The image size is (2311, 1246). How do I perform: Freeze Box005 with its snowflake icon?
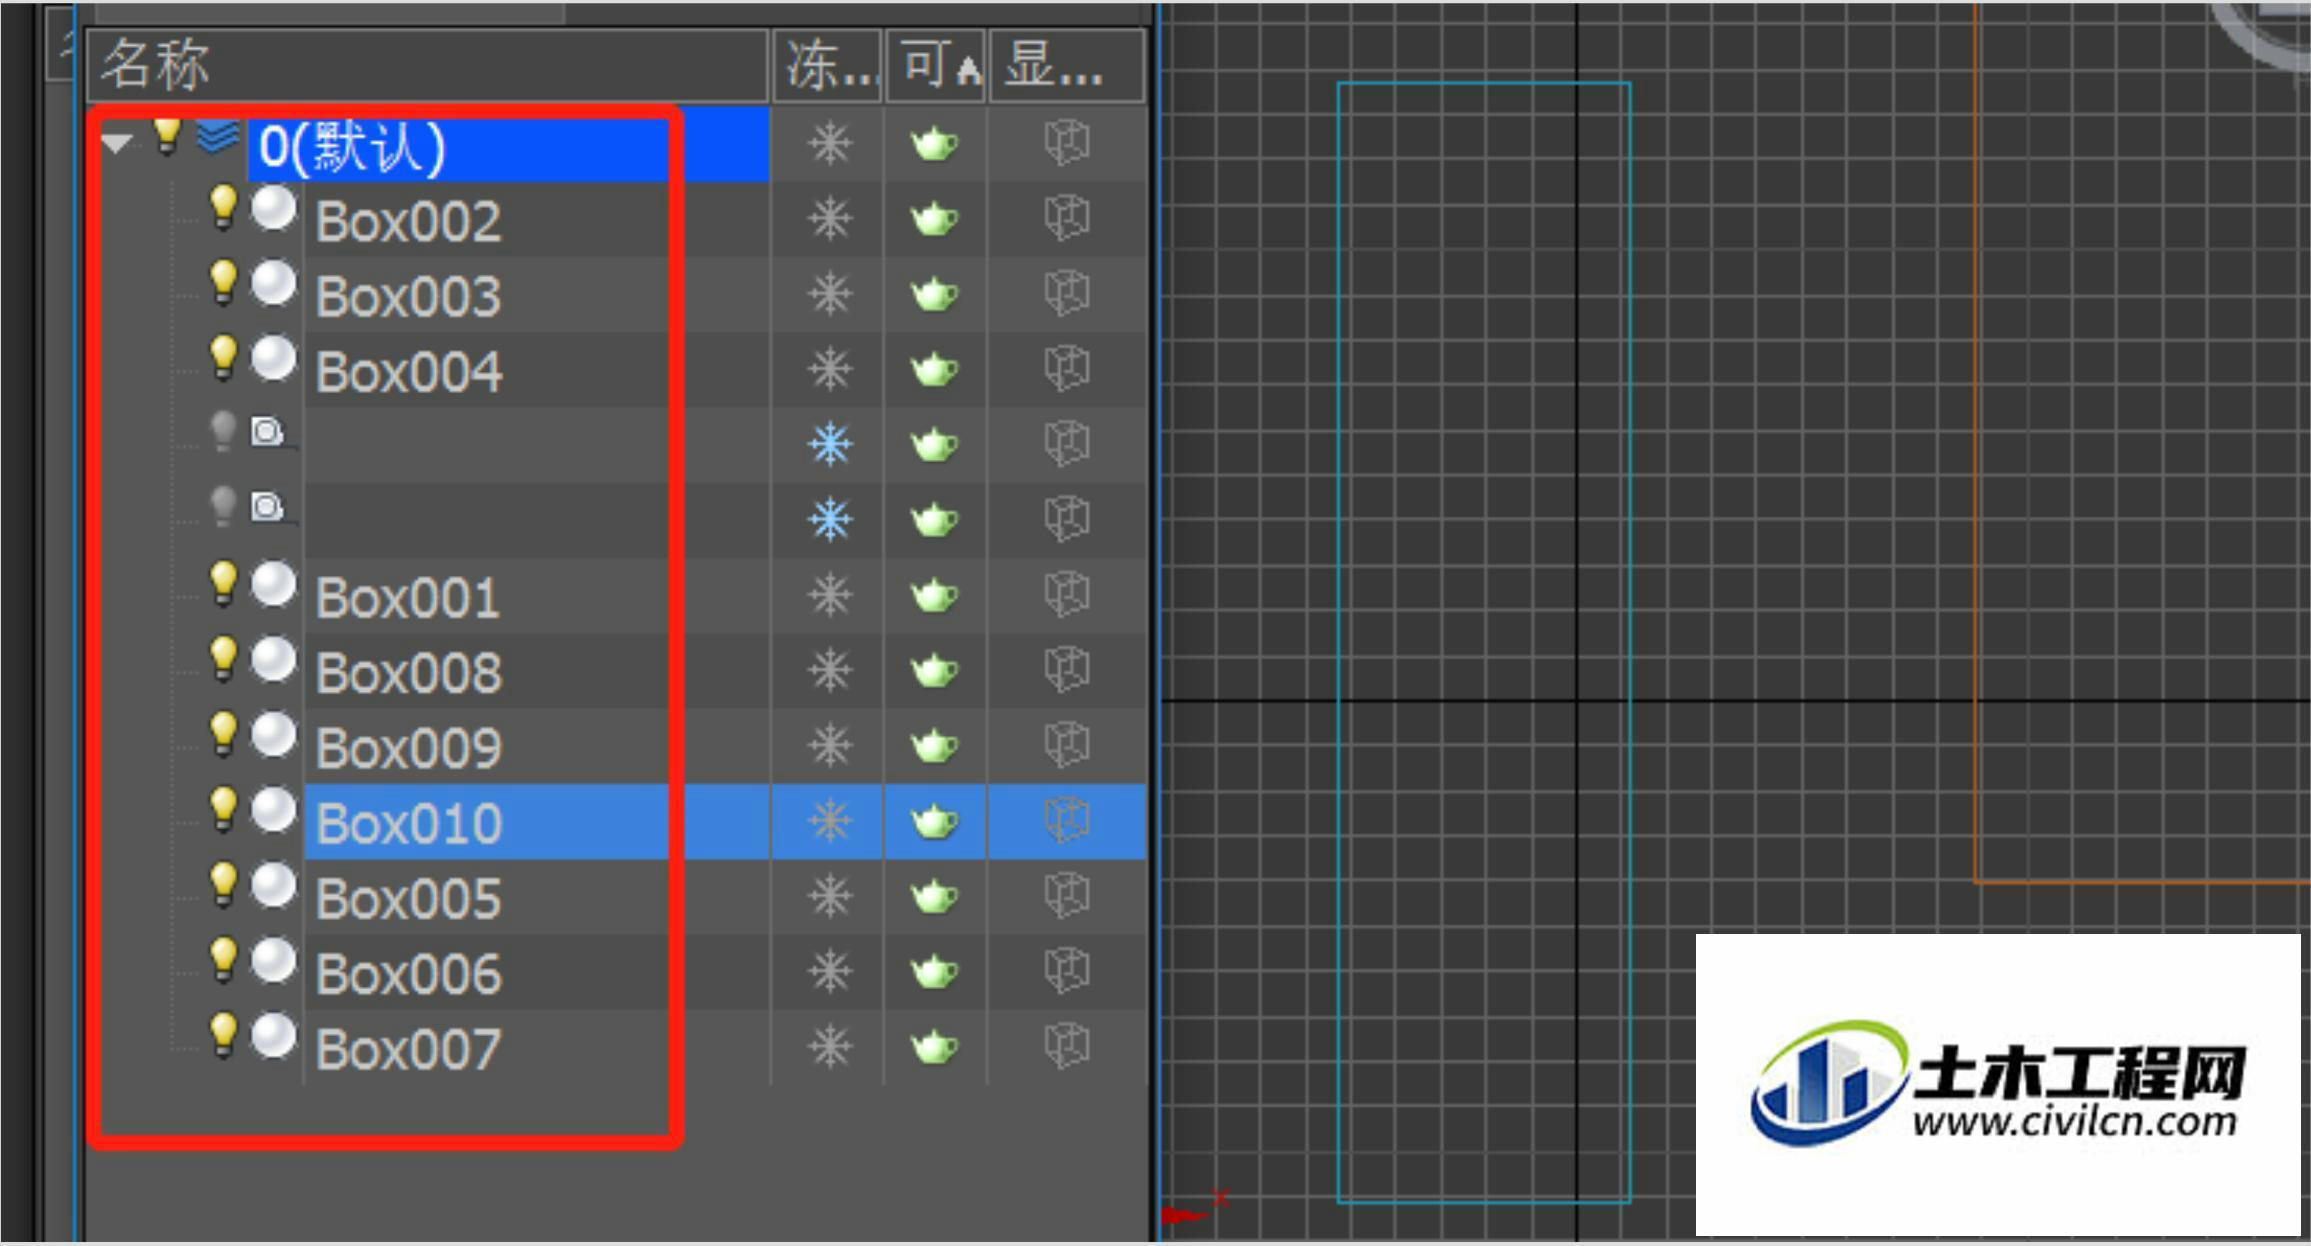(830, 896)
